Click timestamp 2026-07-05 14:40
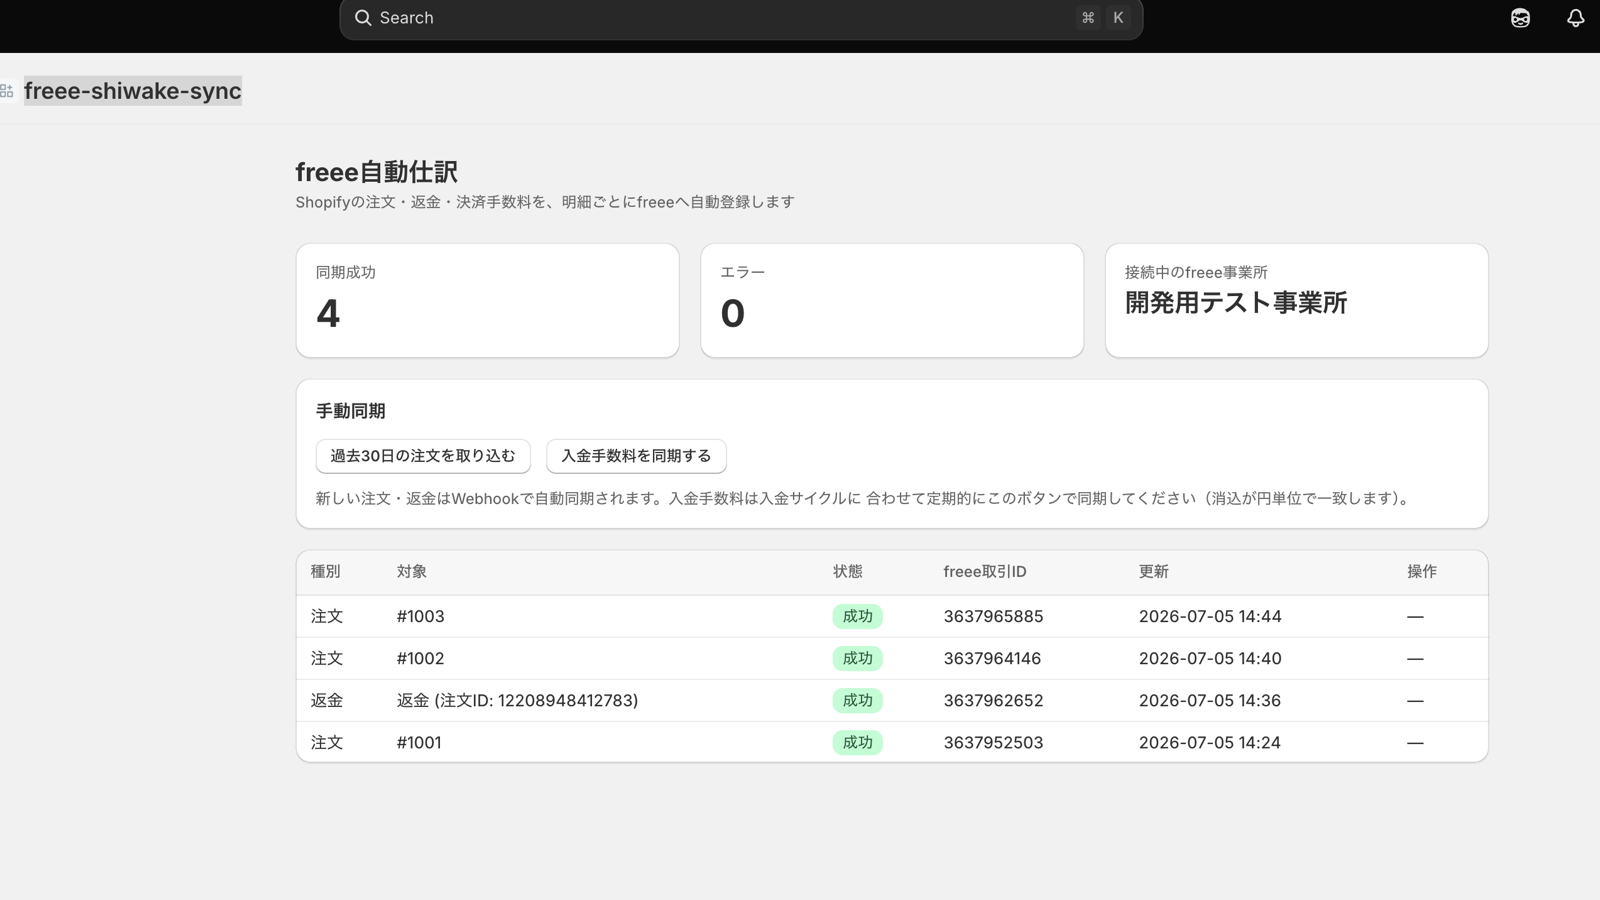Image resolution: width=1600 pixels, height=900 pixels. click(1210, 659)
